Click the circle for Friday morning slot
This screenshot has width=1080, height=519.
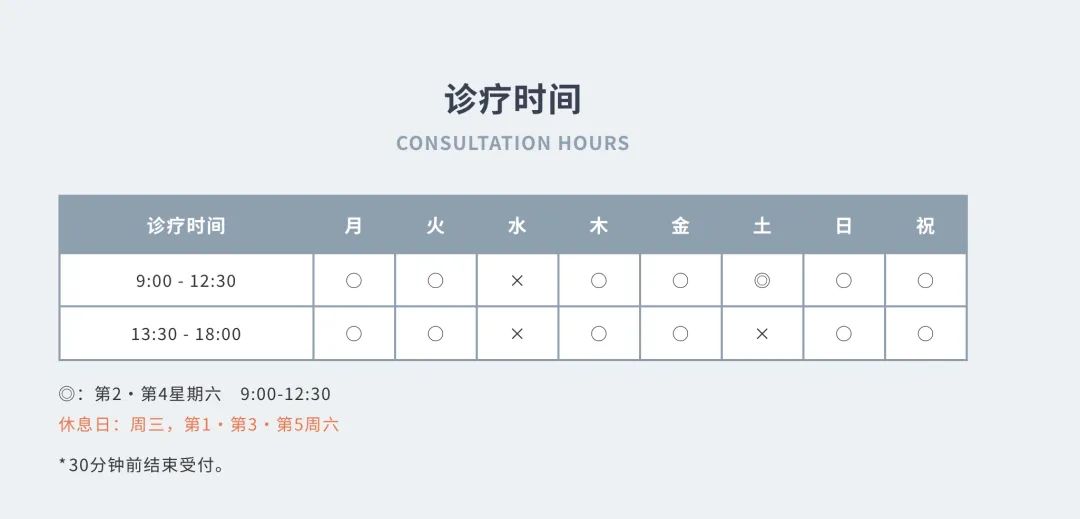pos(680,281)
